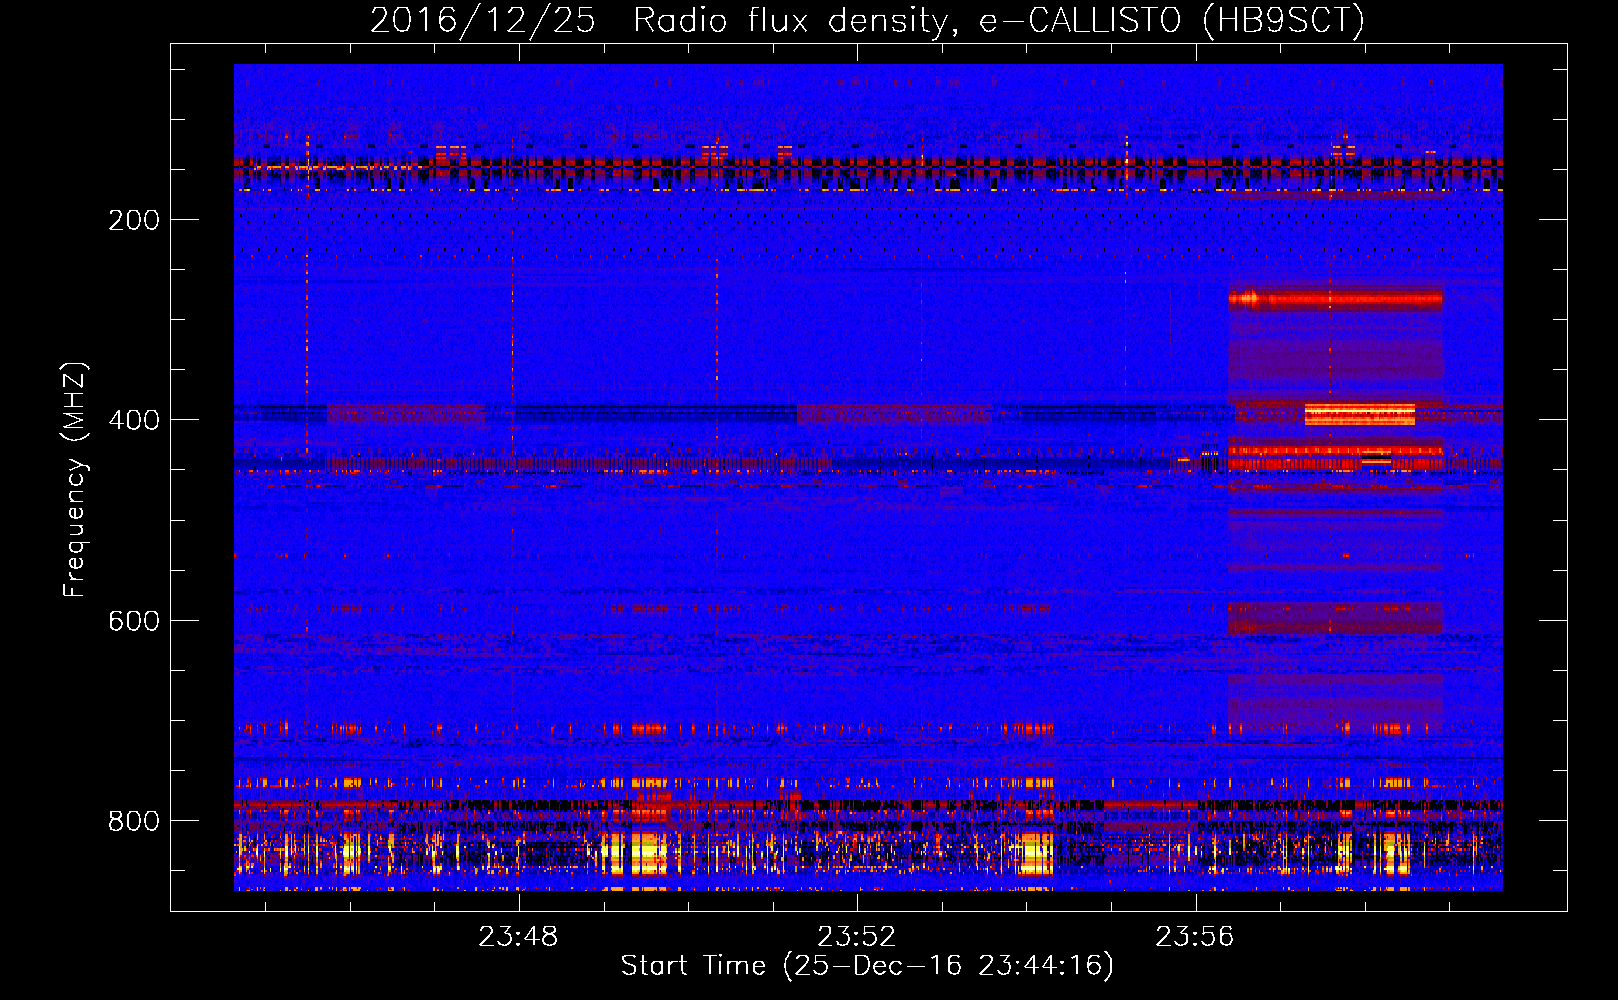Click the 600 frequency tick label
Viewport: 1618px width, 1000px height.
[x=133, y=621]
